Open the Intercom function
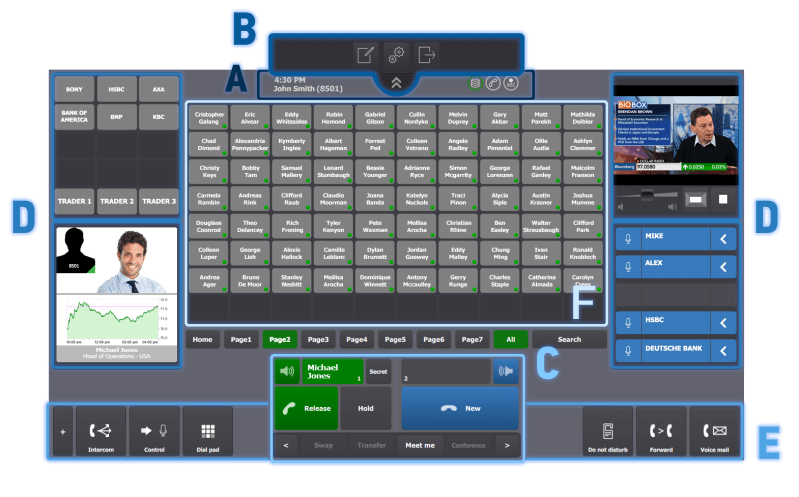The height and width of the screenshot is (497, 799). click(101, 432)
